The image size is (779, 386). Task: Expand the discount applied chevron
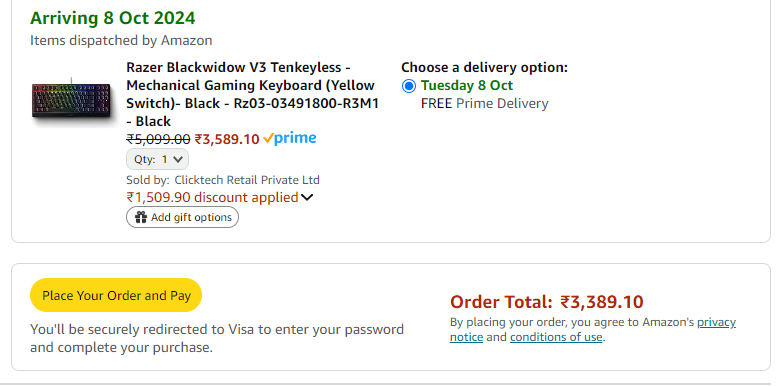[x=307, y=198]
